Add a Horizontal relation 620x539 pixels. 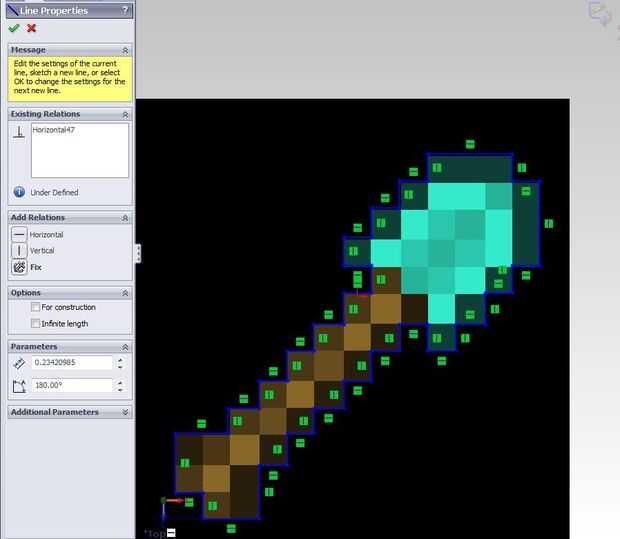19,235
